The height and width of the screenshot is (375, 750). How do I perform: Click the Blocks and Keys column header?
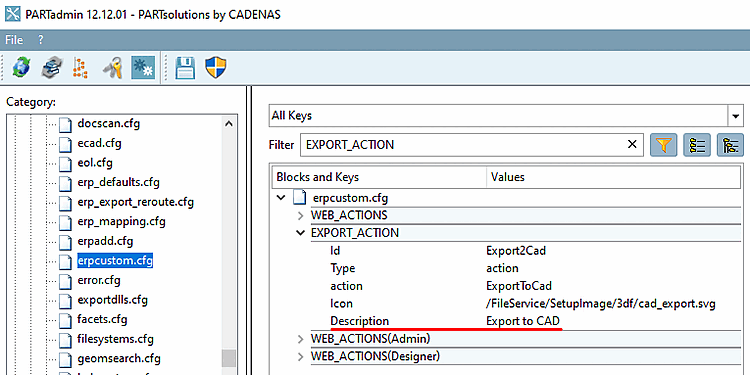pyautogui.click(x=379, y=177)
